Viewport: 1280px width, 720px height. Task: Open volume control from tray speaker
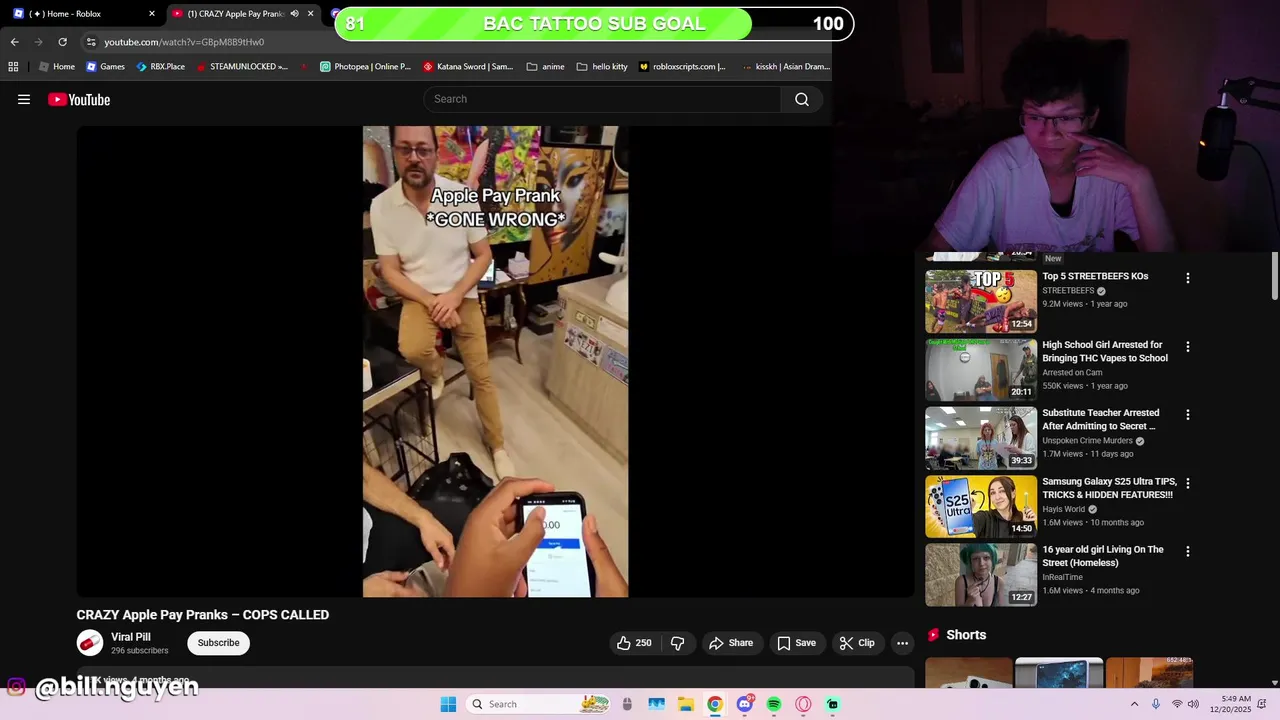(1193, 704)
